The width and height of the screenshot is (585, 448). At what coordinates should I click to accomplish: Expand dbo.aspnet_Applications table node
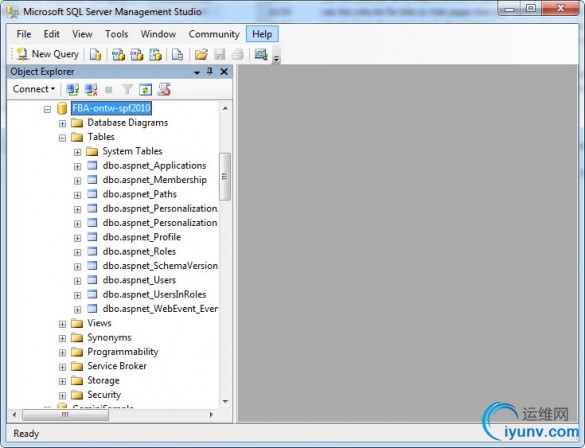point(77,166)
